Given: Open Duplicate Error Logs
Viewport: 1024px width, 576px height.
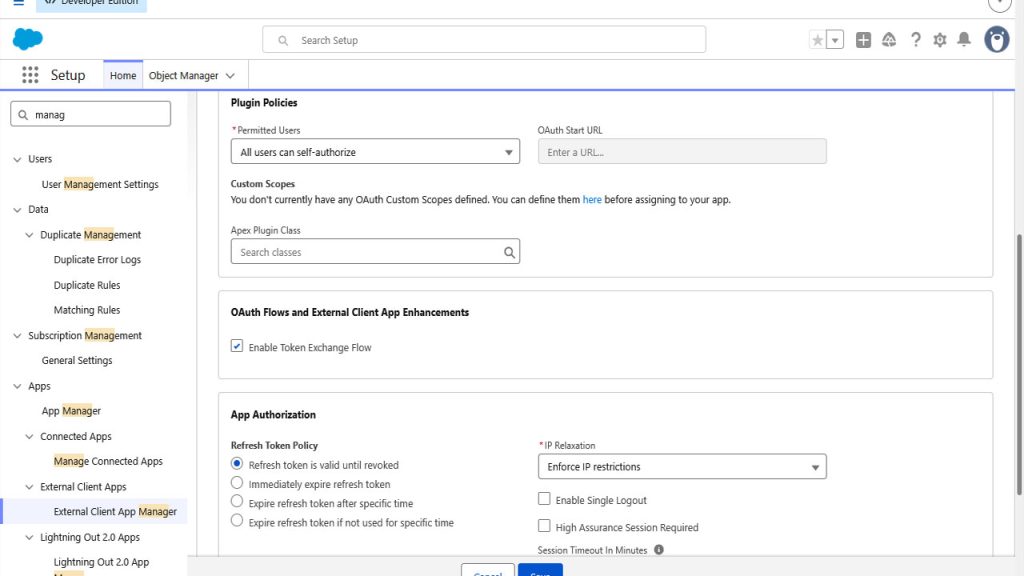Looking at the screenshot, I should pyautogui.click(x=97, y=259).
